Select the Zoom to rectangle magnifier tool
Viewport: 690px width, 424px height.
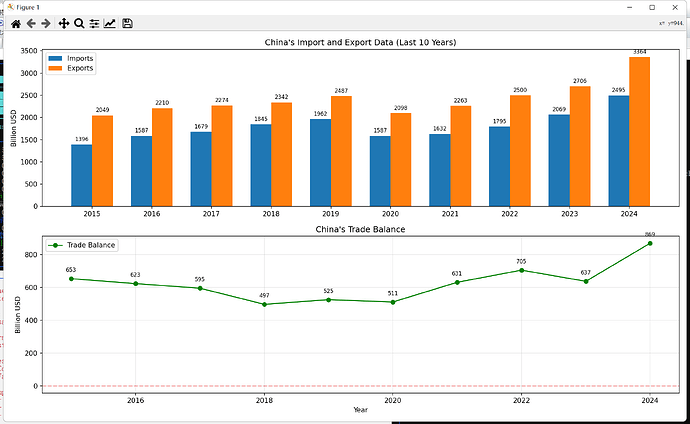point(79,24)
